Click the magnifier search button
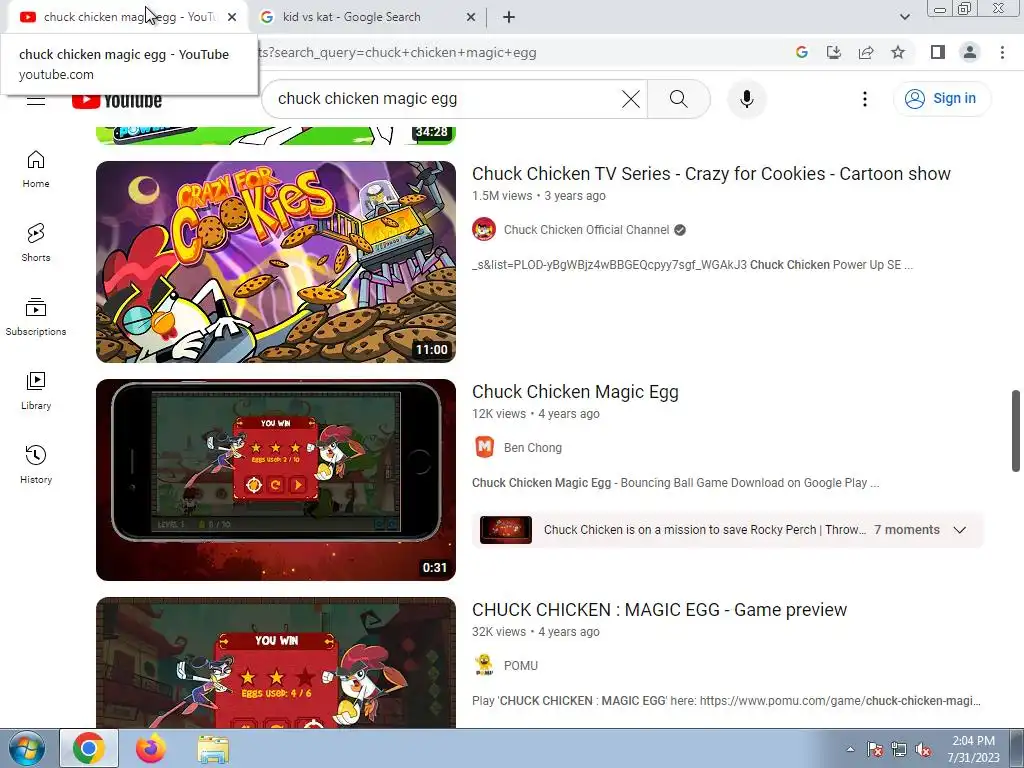Image resolution: width=1024 pixels, height=768 pixels. [679, 99]
